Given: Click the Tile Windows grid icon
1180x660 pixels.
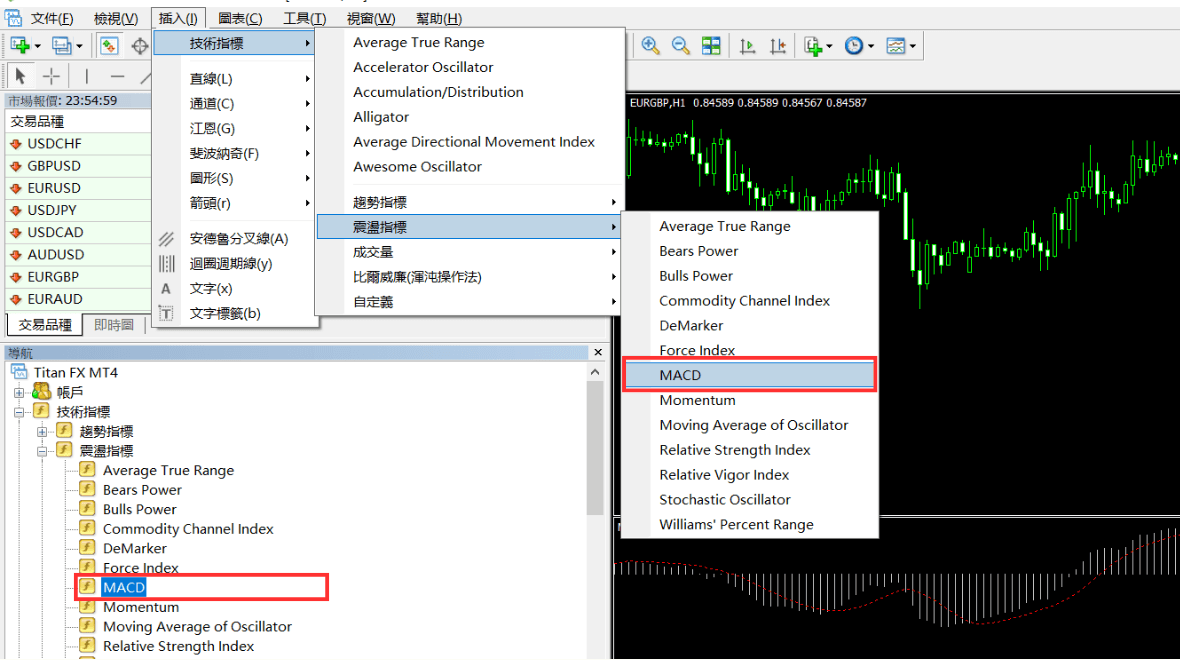Looking at the screenshot, I should [x=711, y=46].
